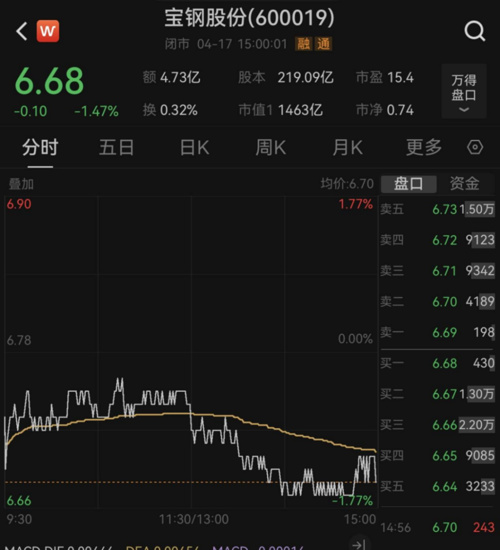Tap the current price 6.68
The image size is (500, 550).
click(49, 81)
